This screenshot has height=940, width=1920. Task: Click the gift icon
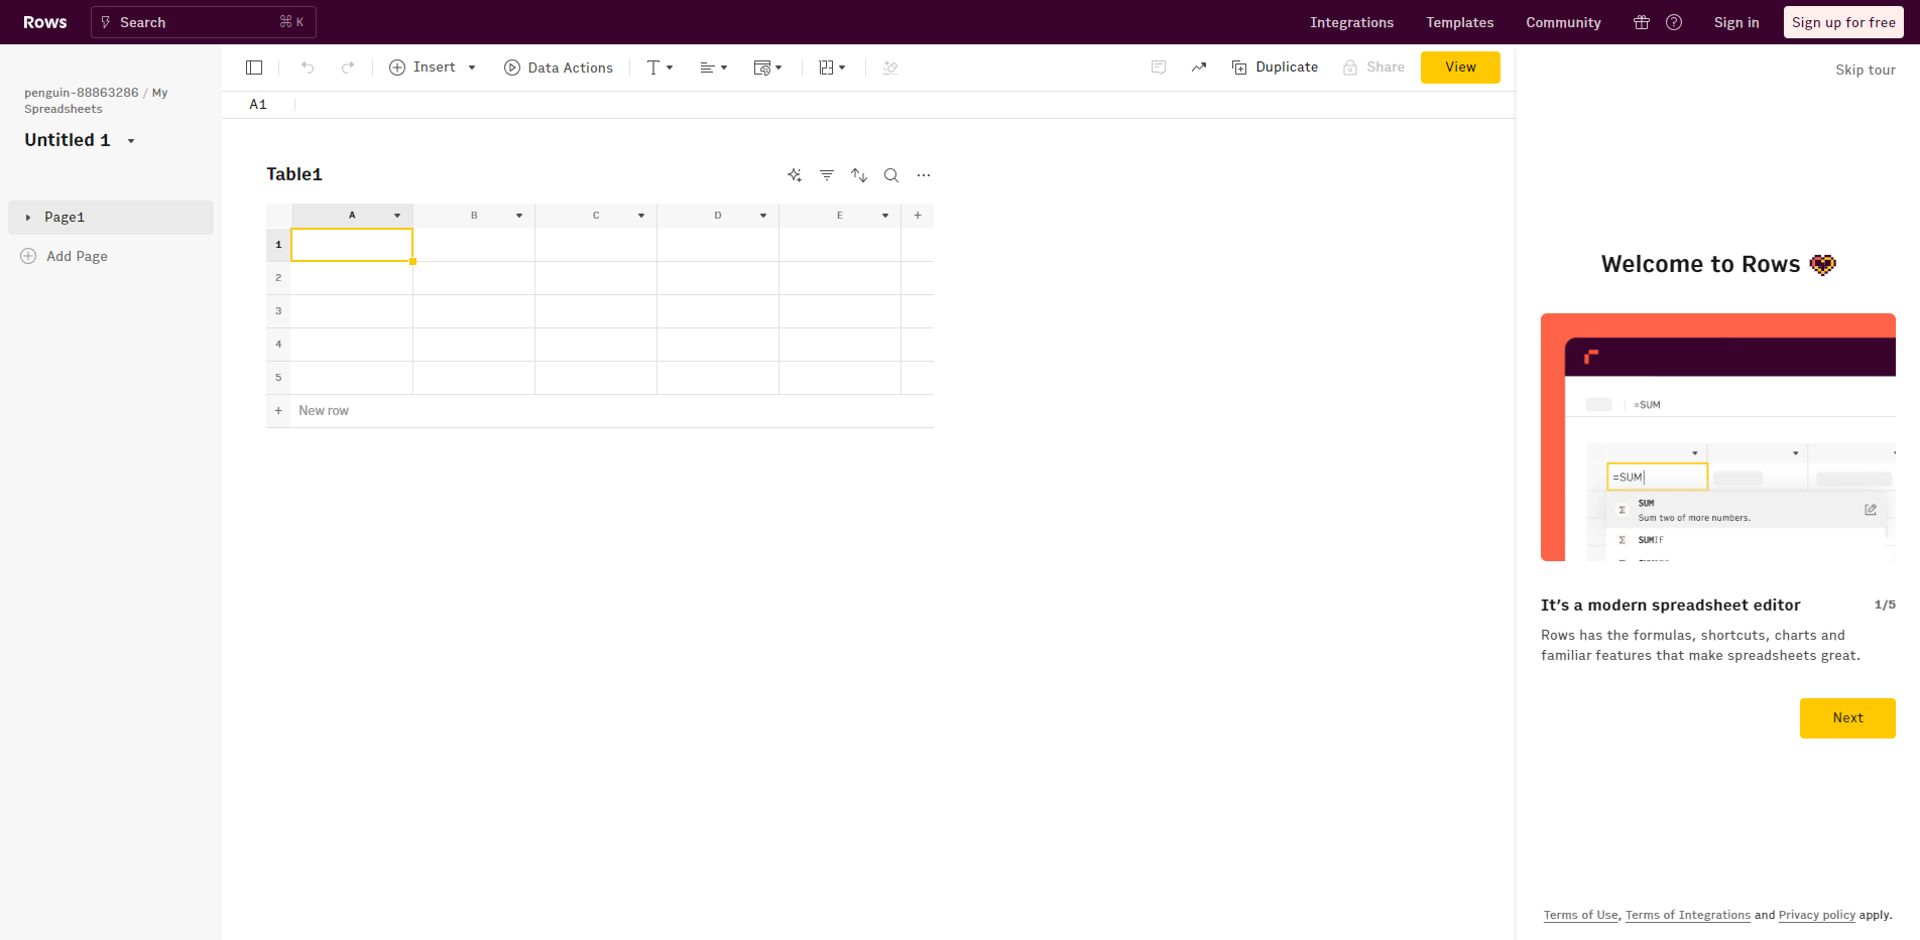pyautogui.click(x=1641, y=22)
